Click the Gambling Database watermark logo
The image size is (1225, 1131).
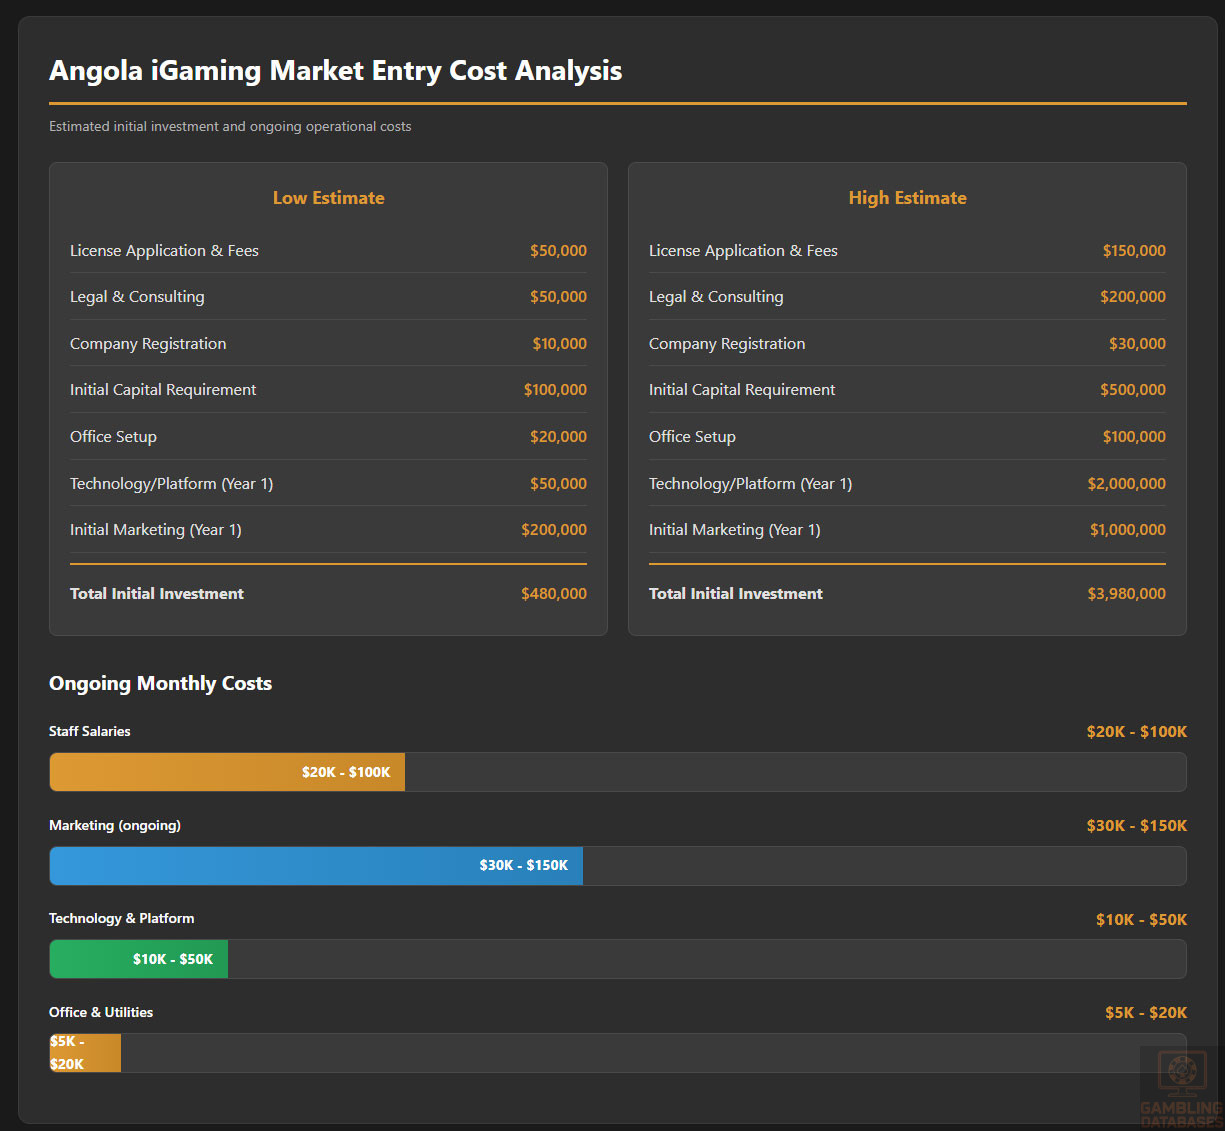[x=1181, y=1087]
